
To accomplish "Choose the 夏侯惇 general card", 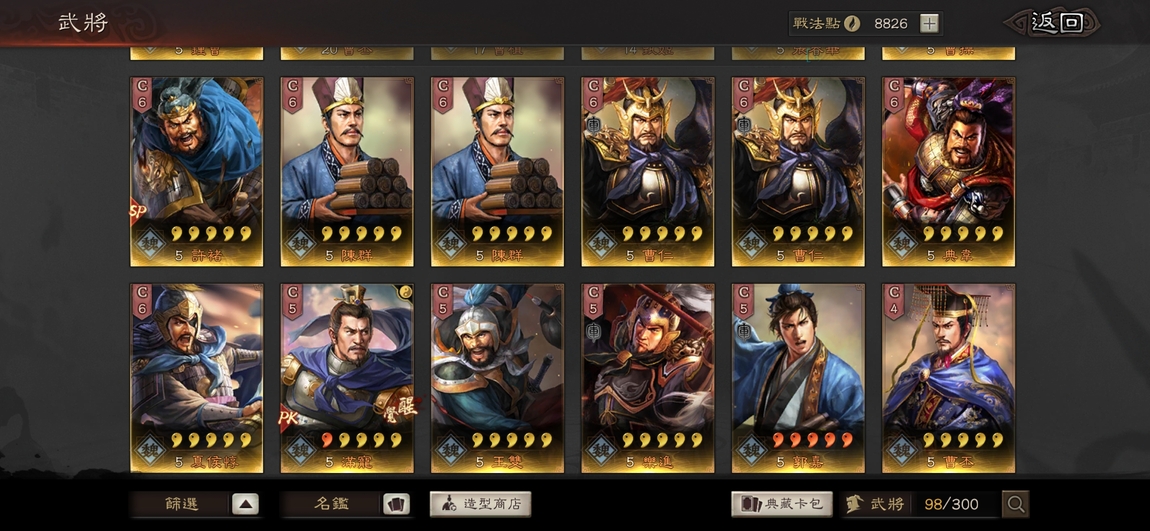I will [x=197, y=378].
